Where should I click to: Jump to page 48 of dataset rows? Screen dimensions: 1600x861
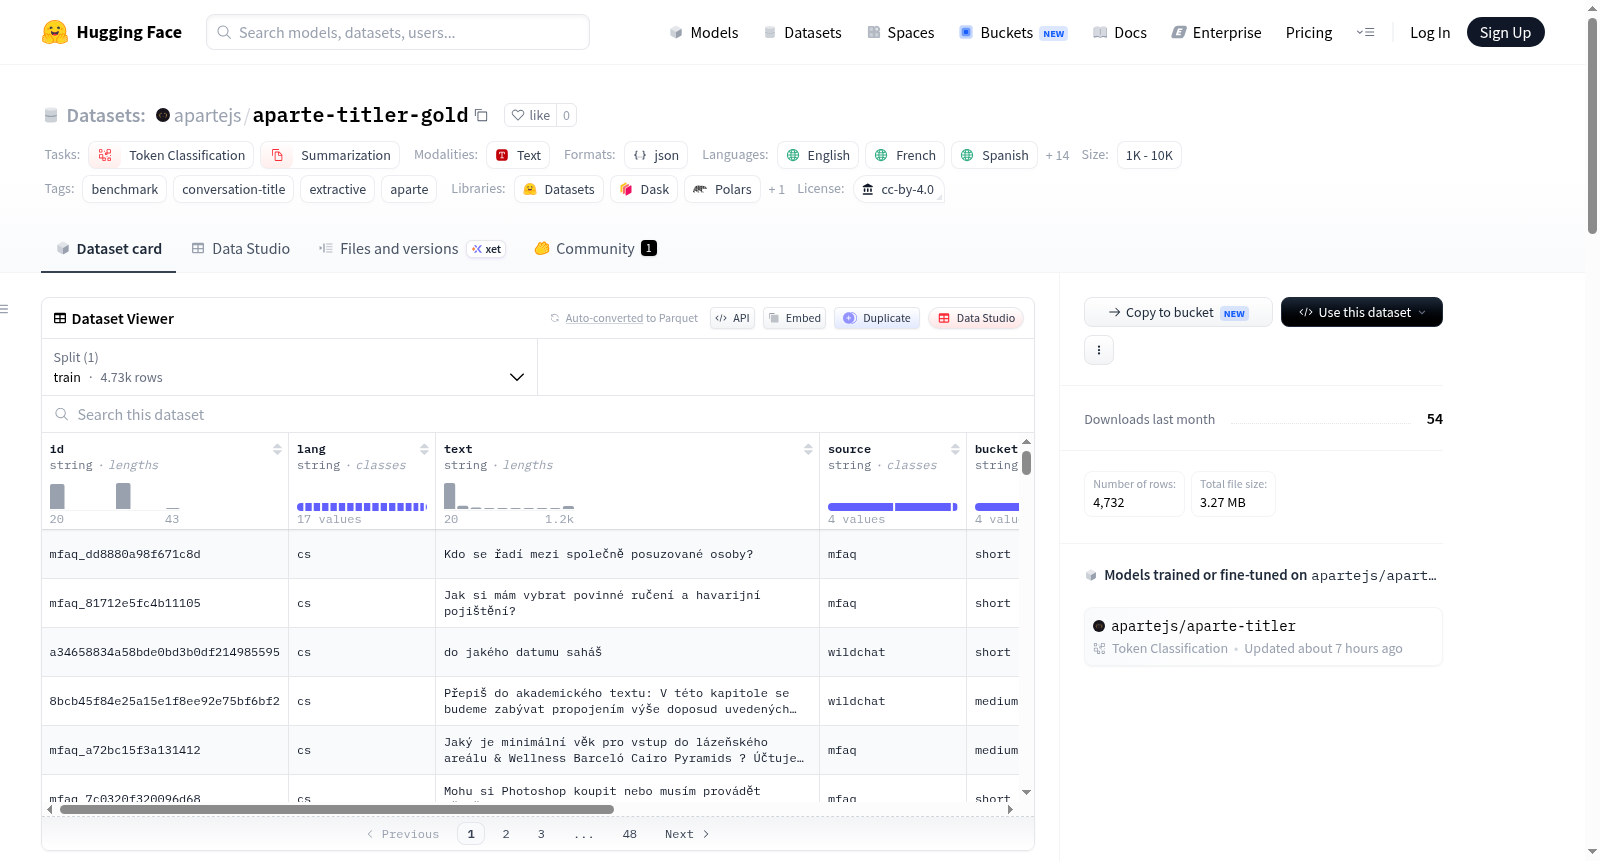pyautogui.click(x=629, y=834)
